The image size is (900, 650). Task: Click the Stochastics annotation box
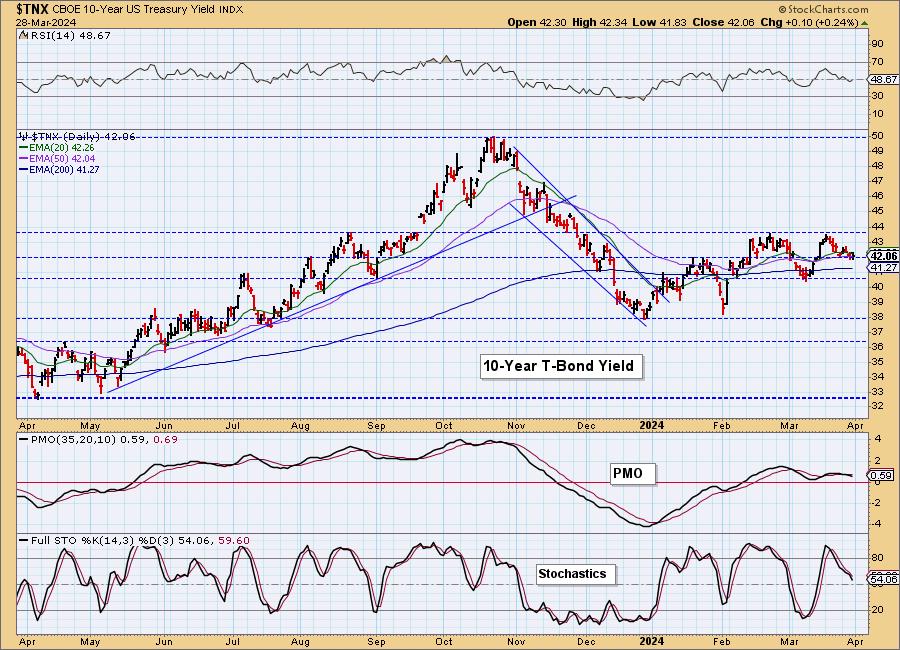pyautogui.click(x=576, y=574)
